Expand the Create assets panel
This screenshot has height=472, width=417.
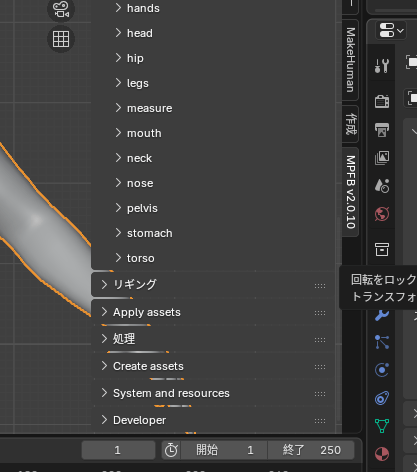point(213,366)
